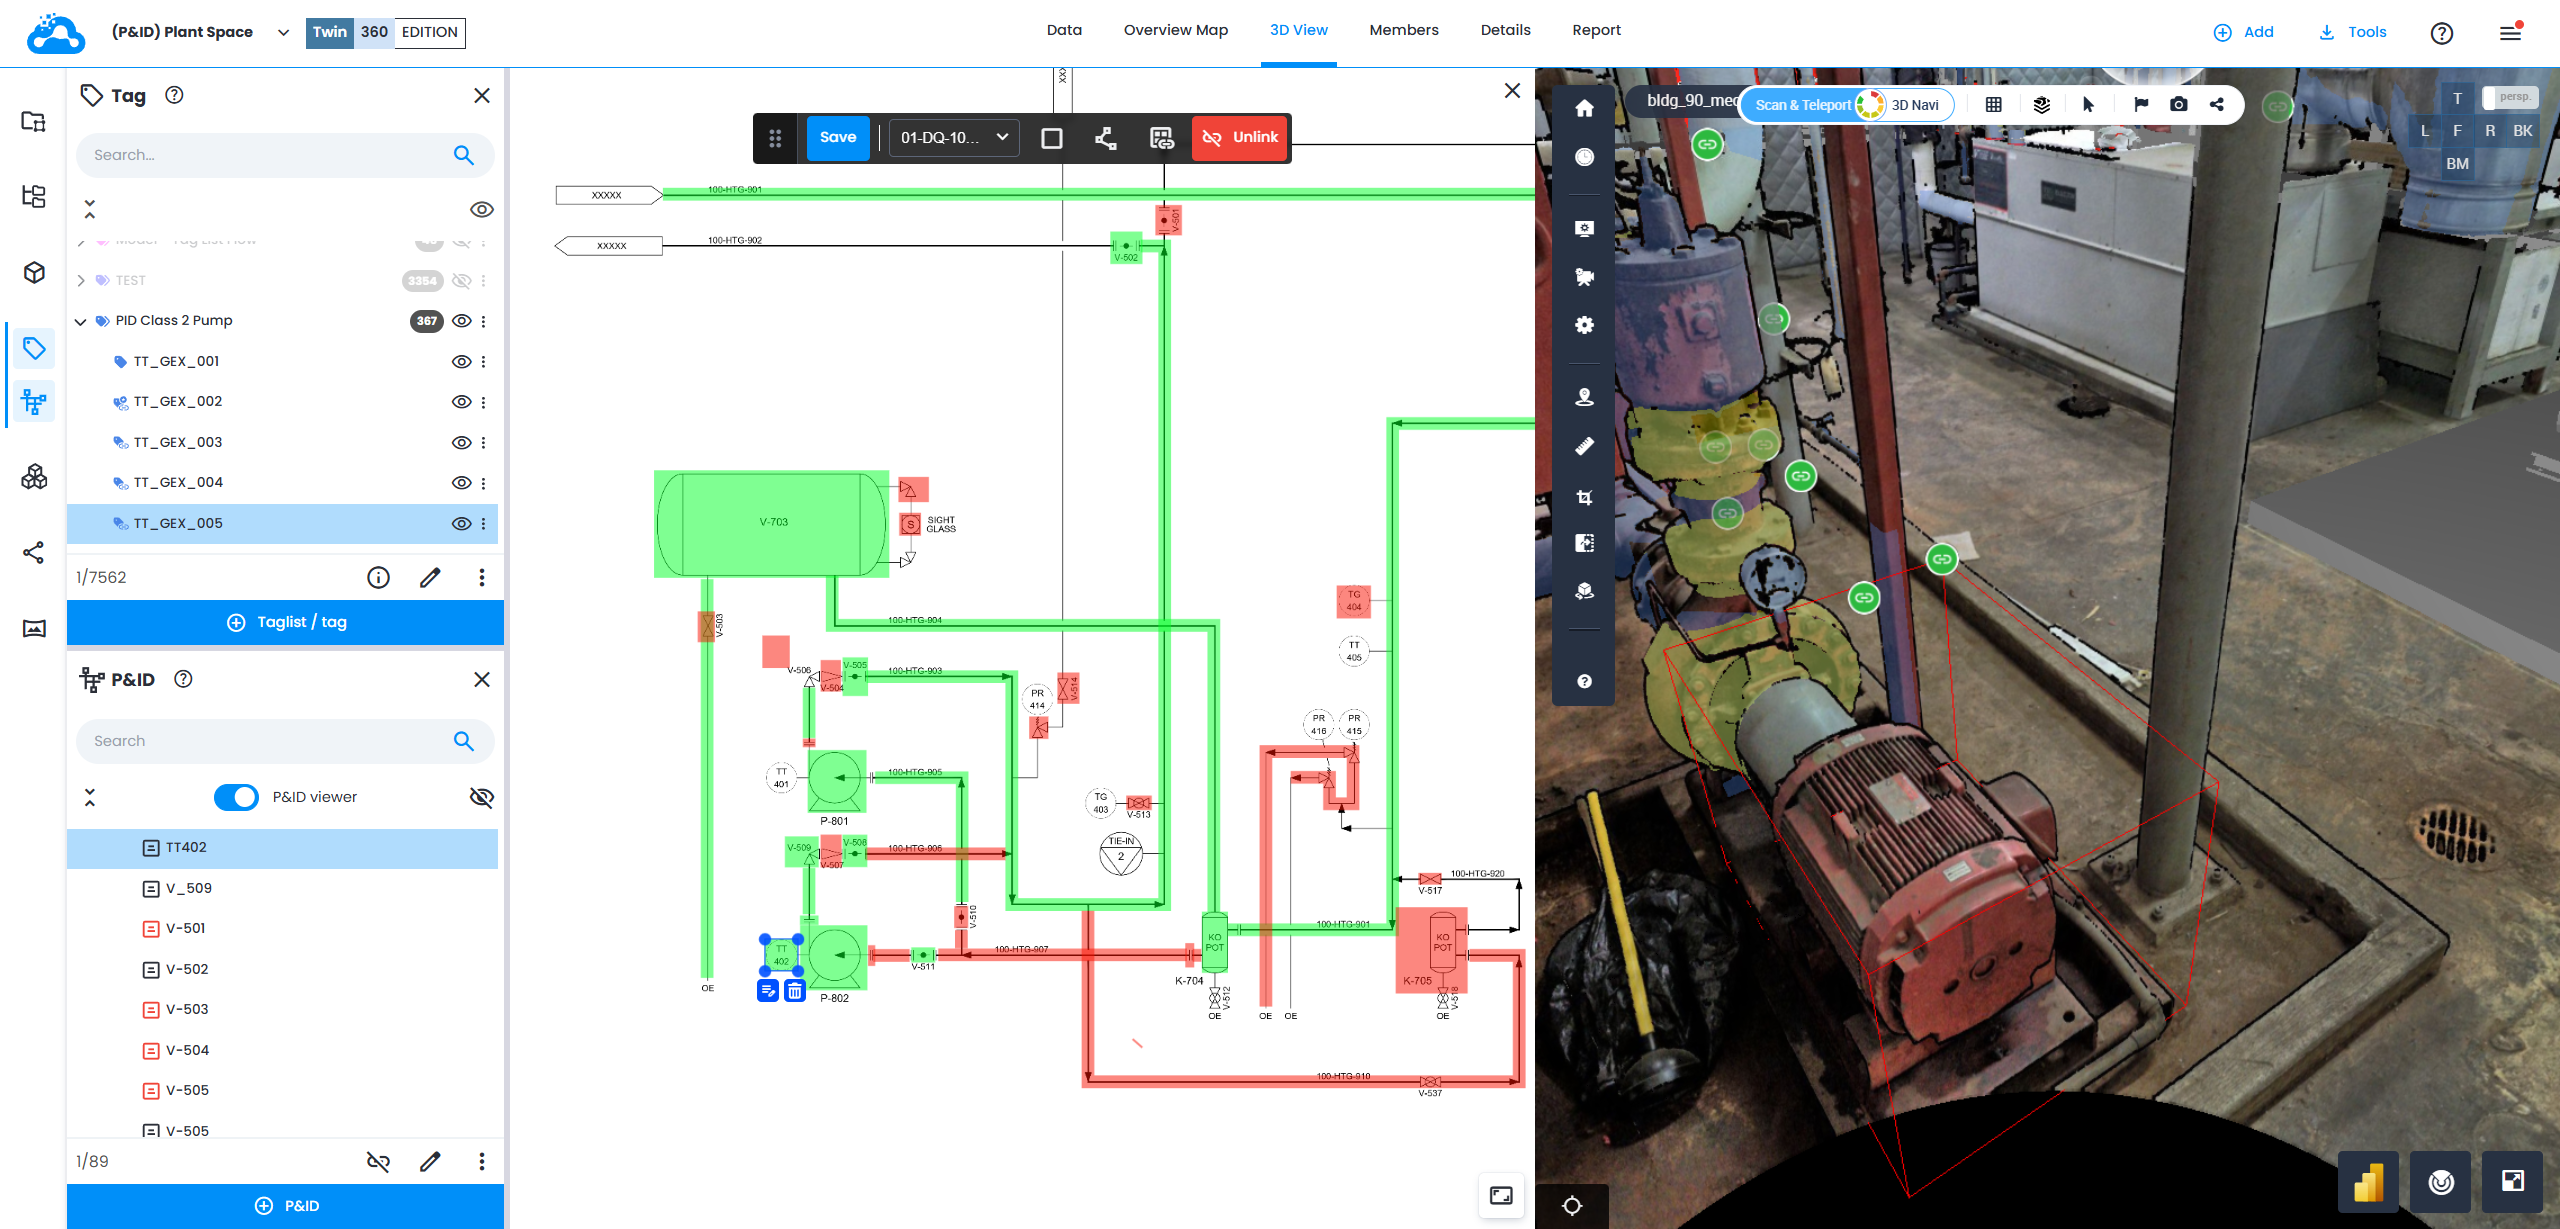Click the home view icon in 3D sidebar
This screenshot has width=2560, height=1229.
click(1584, 108)
